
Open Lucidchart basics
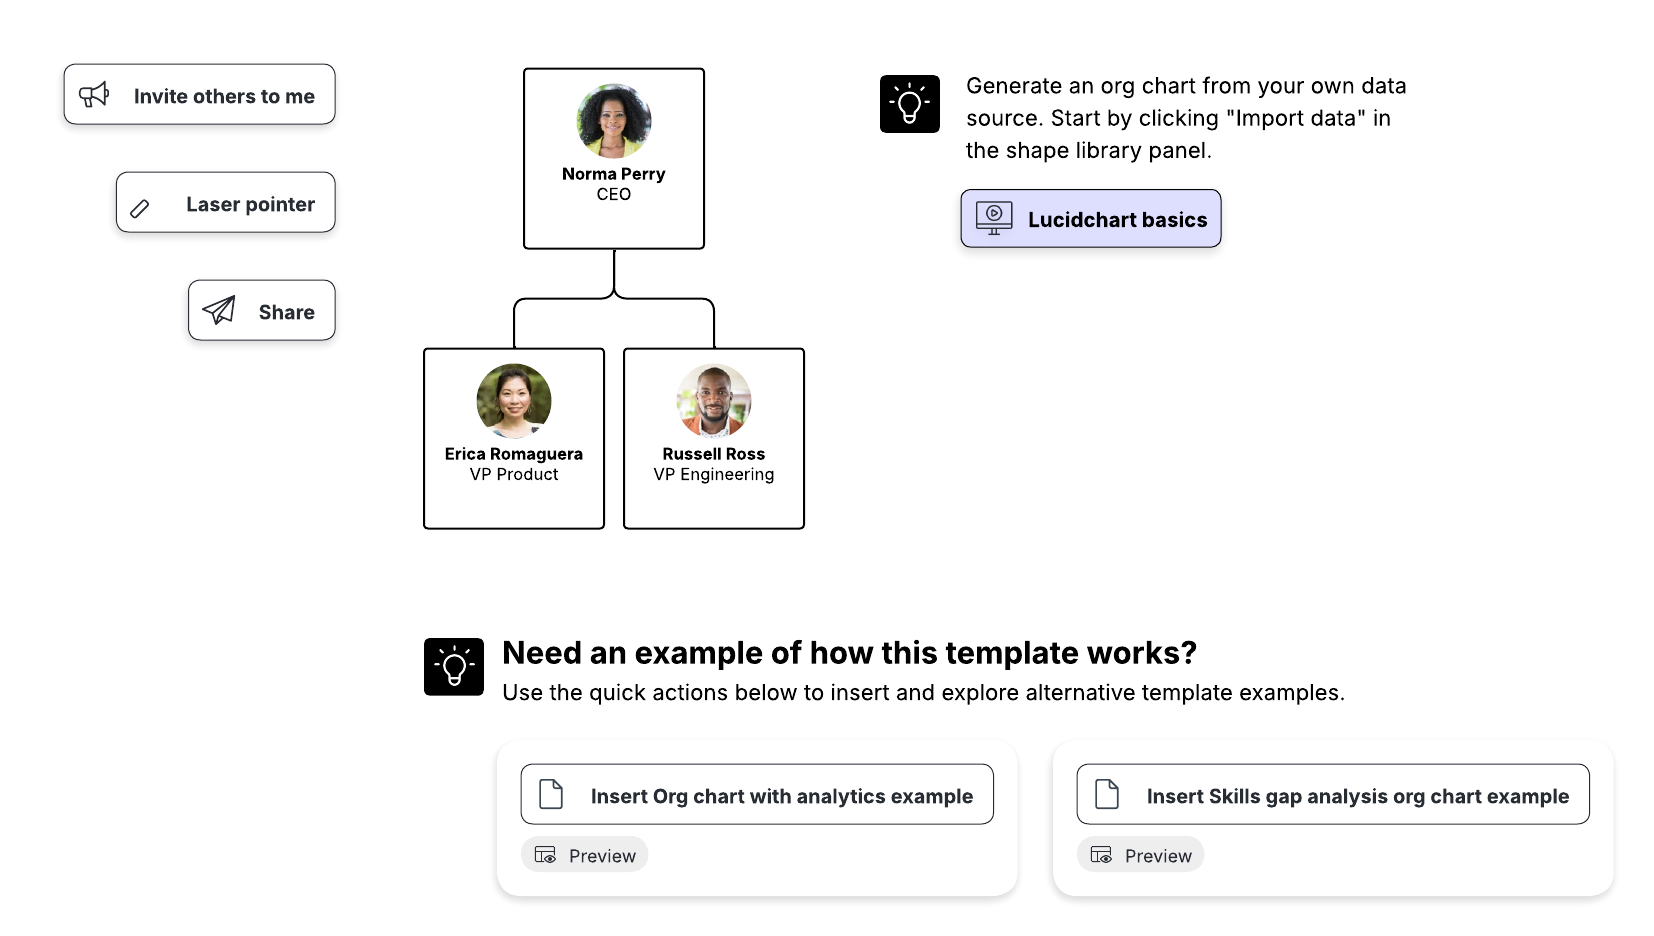1090,218
